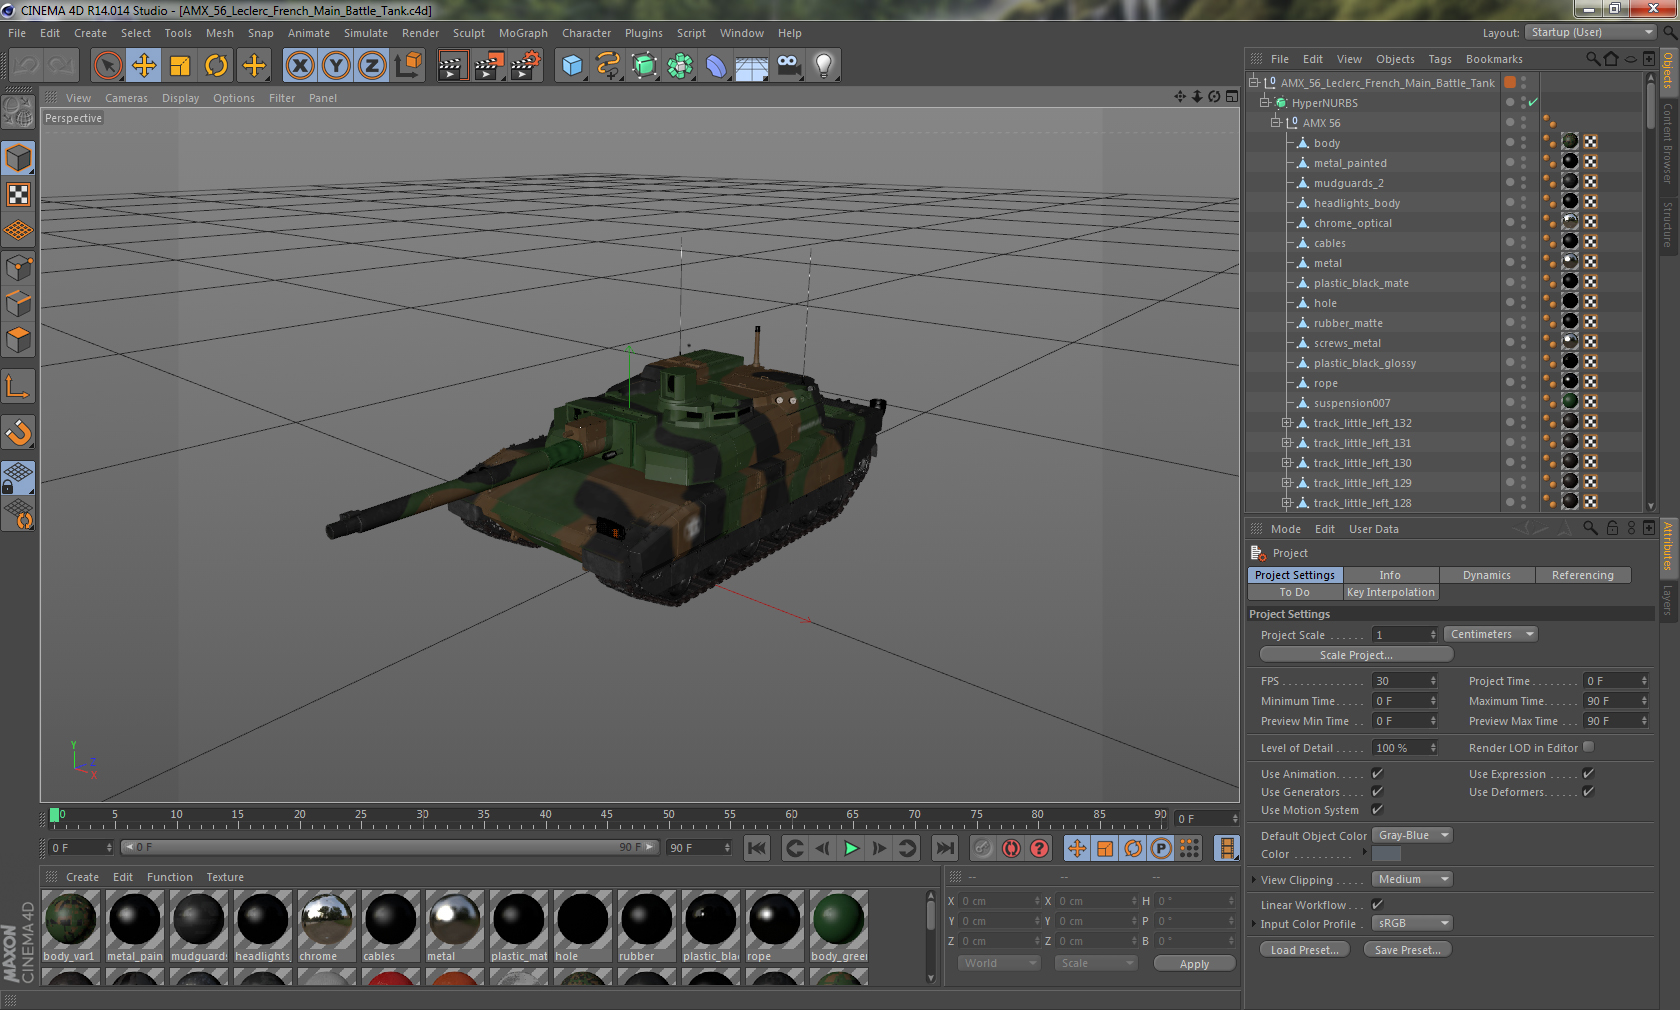Add Bend deformer object
Screen dimensions: 1680x1010
(x=716, y=66)
